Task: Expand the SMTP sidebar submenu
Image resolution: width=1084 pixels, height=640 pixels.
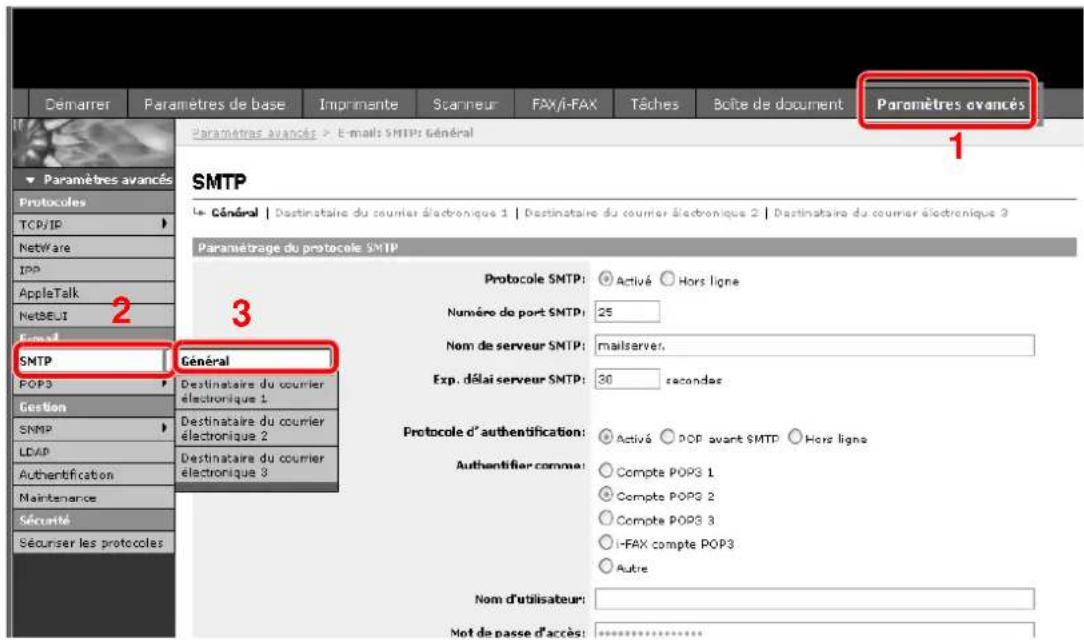Action: [x=94, y=361]
